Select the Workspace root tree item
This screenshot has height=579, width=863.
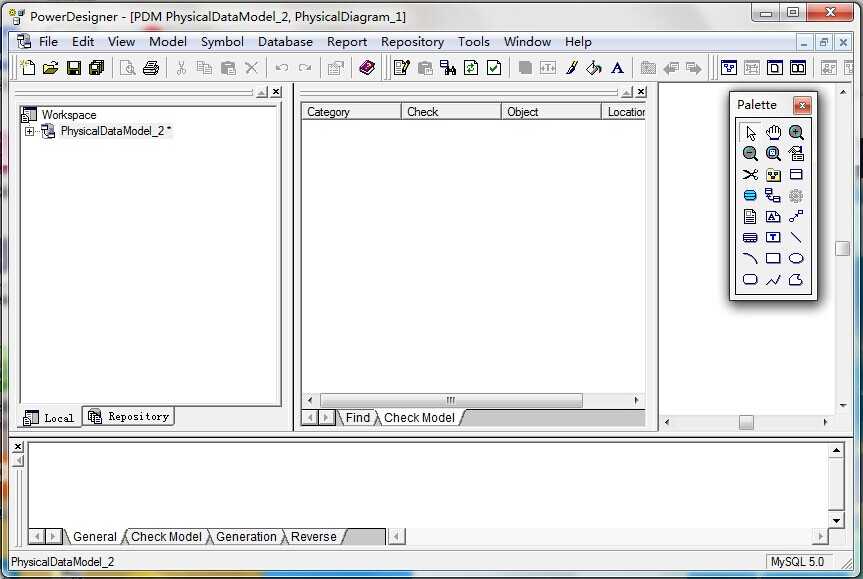tap(69, 115)
